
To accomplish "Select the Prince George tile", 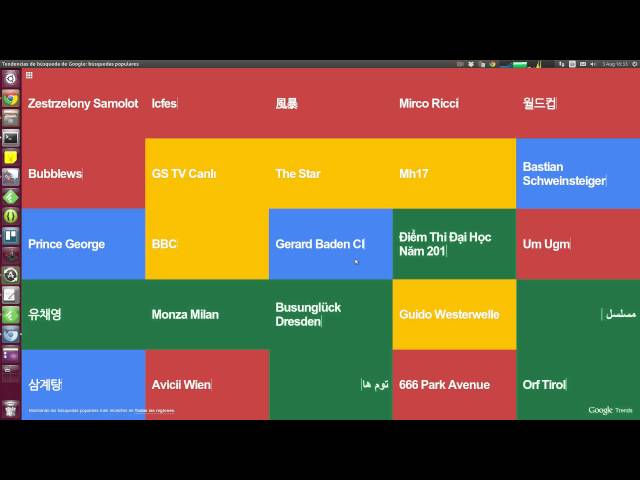I will point(83,244).
